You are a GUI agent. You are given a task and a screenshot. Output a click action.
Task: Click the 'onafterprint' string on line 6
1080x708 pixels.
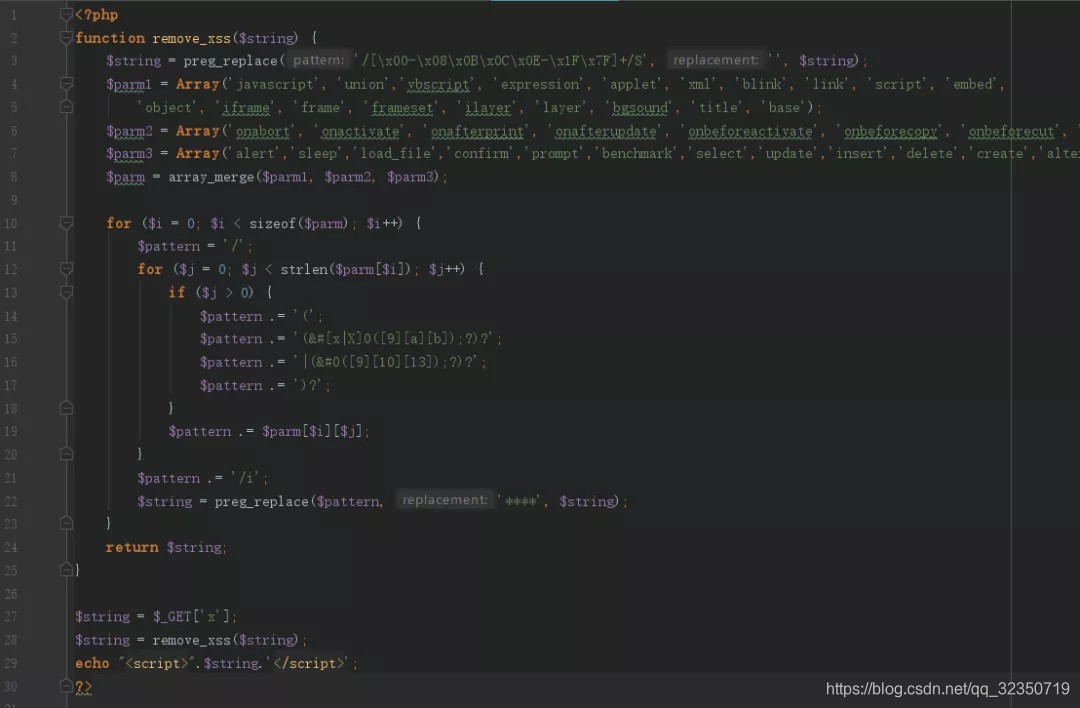coord(477,131)
